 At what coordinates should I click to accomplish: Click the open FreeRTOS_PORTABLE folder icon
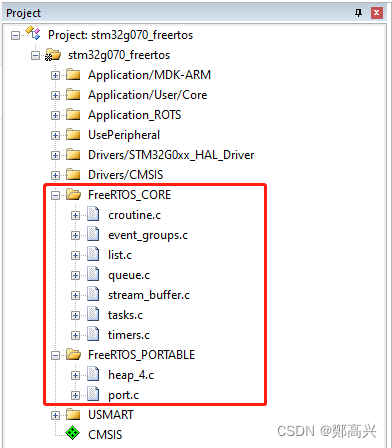[74, 355]
